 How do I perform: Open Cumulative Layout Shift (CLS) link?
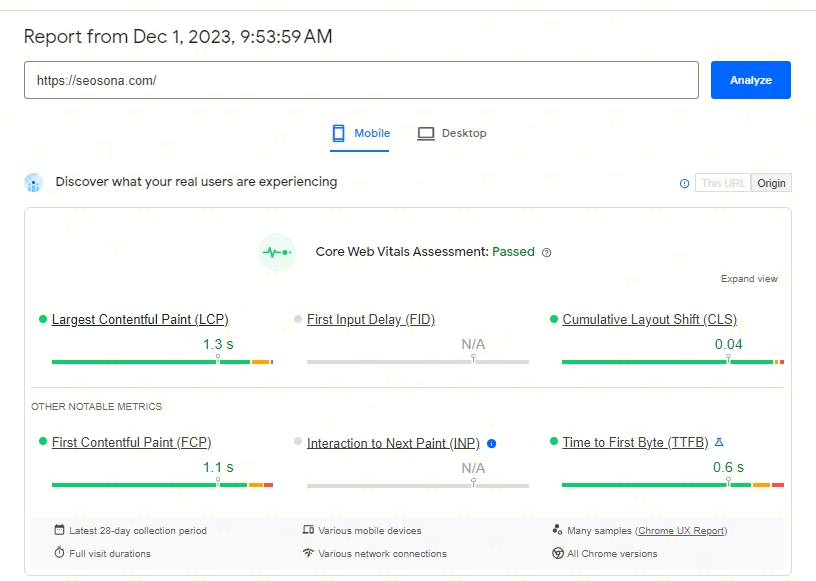click(x=649, y=320)
